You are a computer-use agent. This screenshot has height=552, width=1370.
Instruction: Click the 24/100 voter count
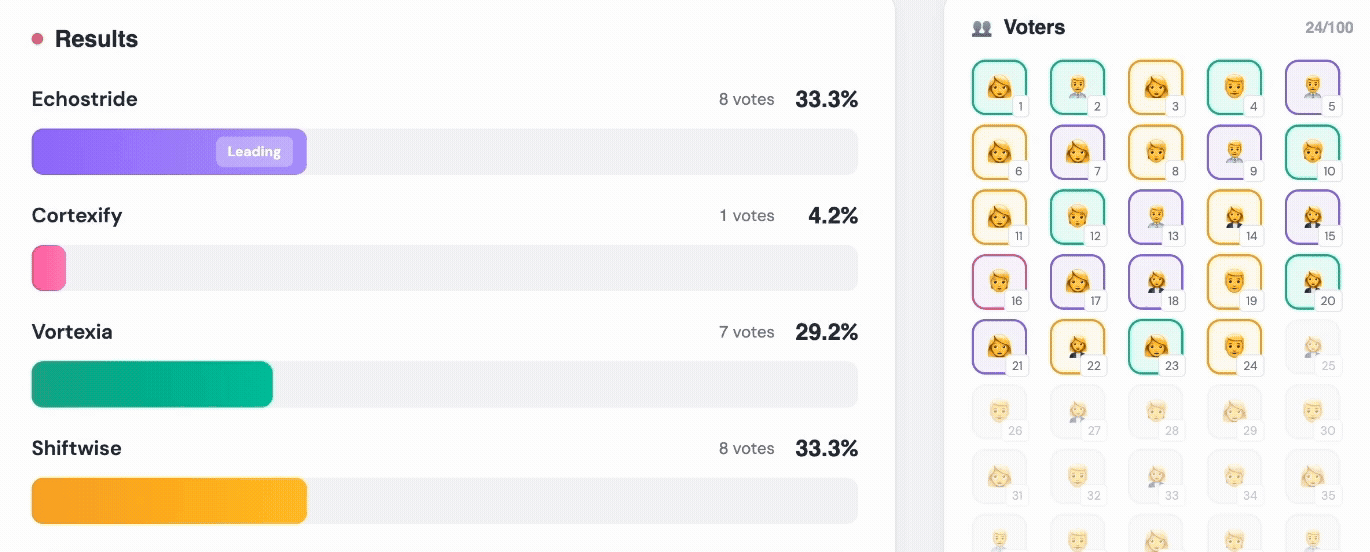point(1328,28)
